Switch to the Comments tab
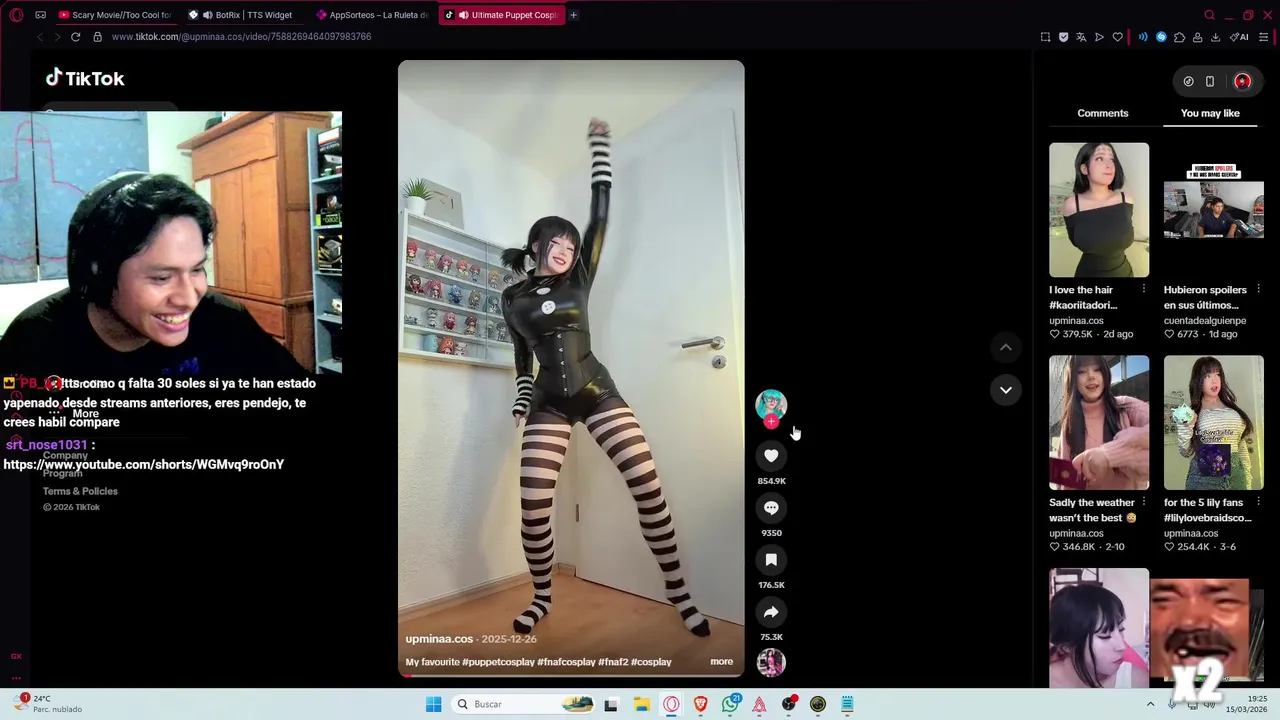 [x=1102, y=113]
